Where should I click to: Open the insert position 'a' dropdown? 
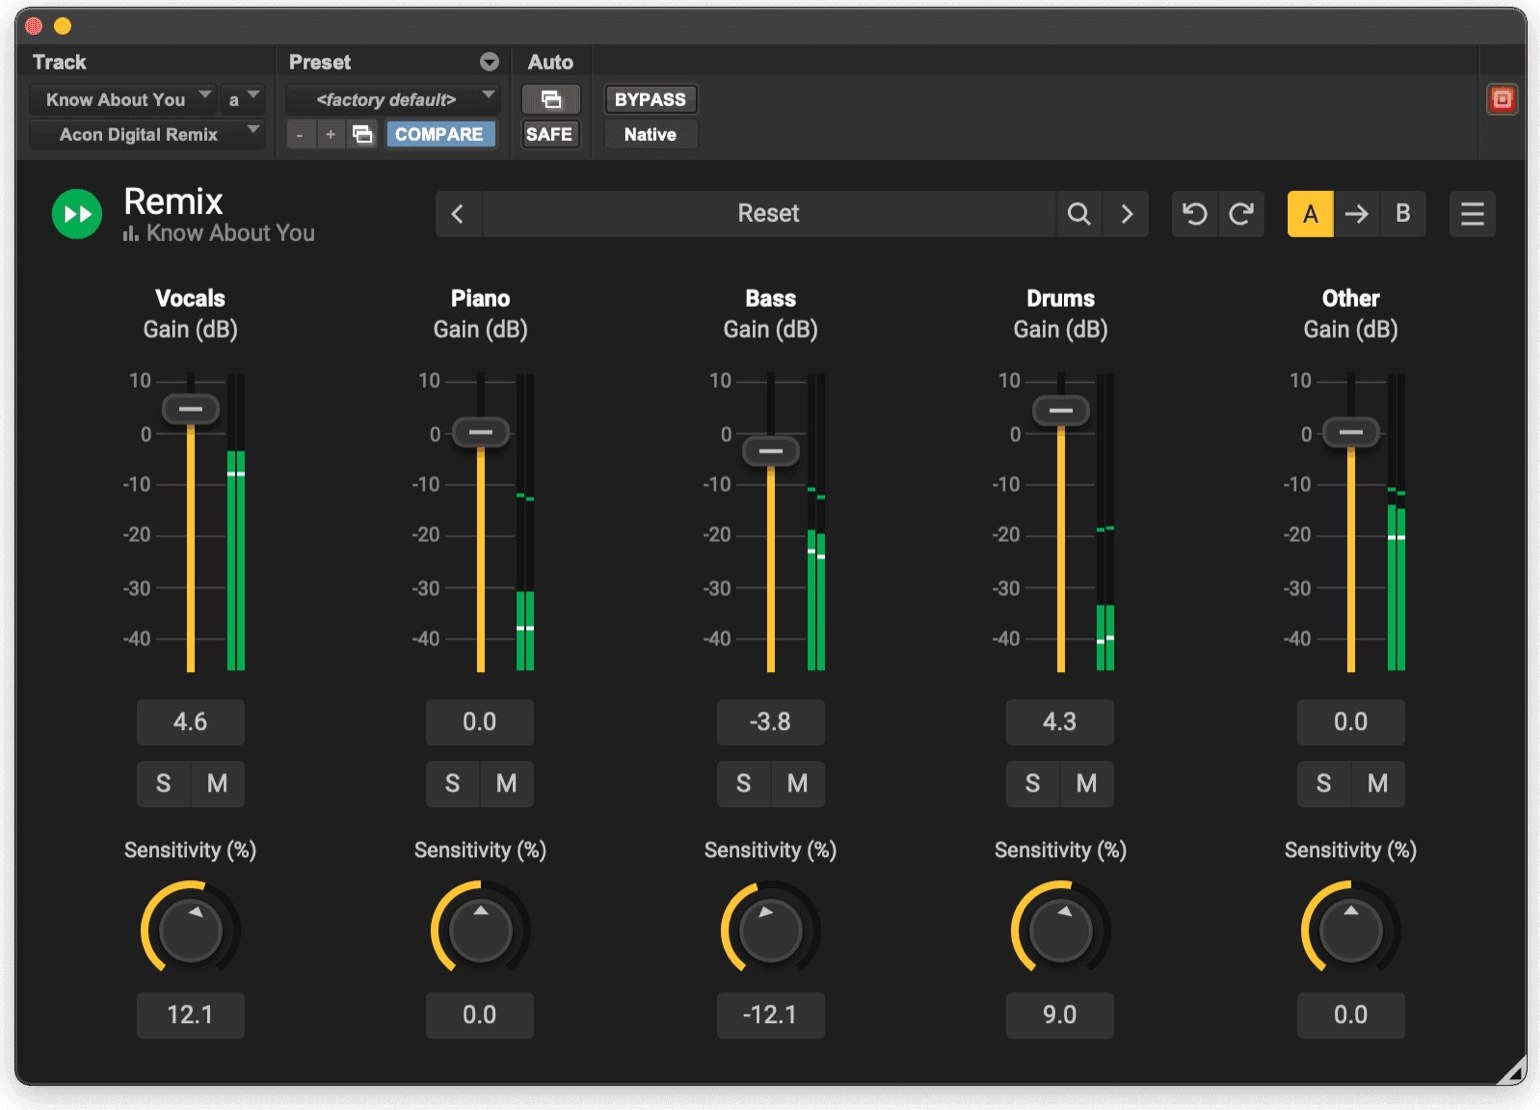[x=242, y=99]
